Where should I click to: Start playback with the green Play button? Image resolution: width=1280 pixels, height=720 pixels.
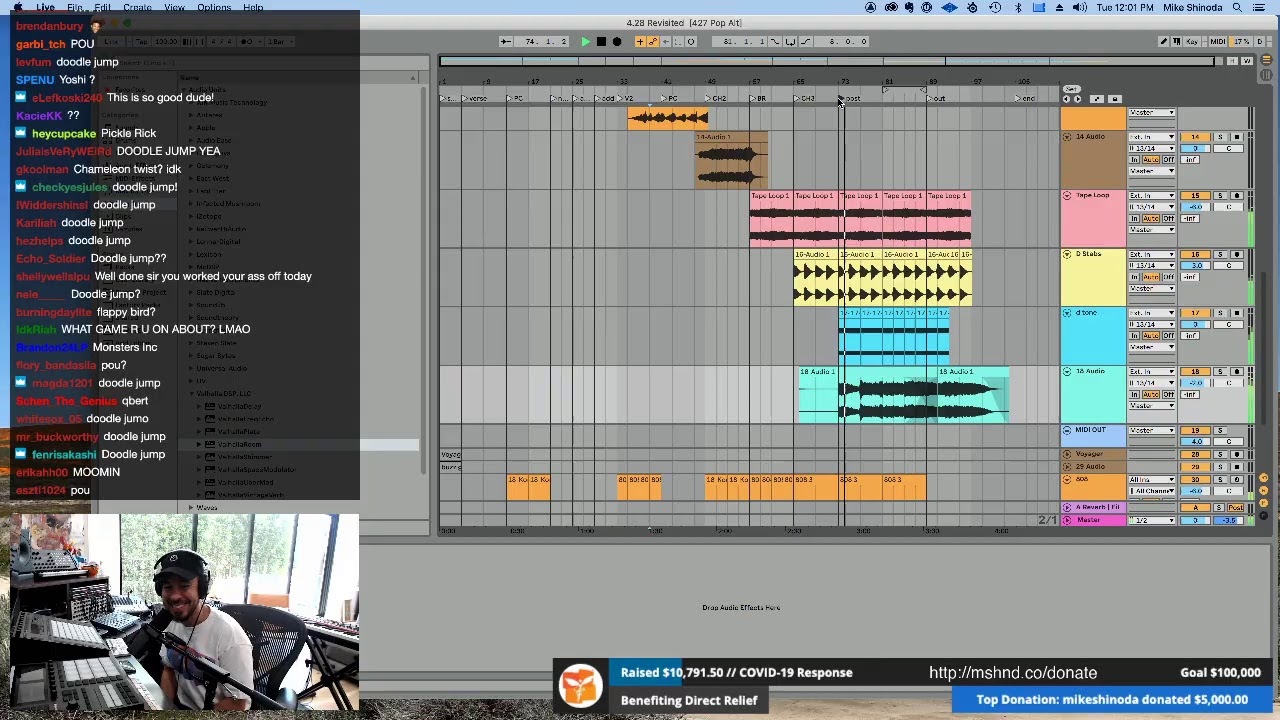tap(585, 41)
